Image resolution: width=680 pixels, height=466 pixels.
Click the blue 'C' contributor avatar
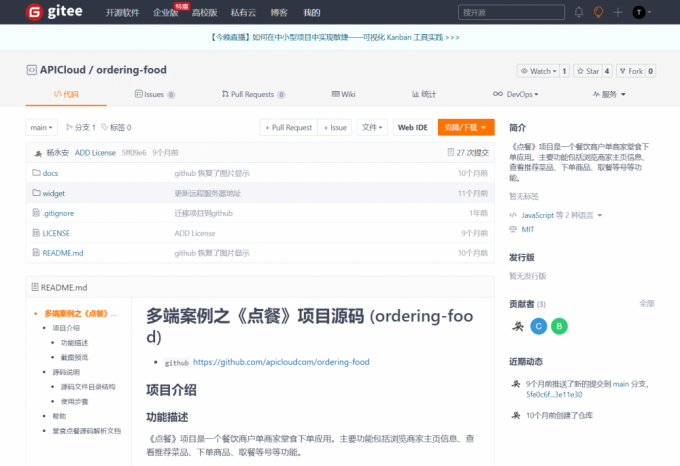click(x=539, y=326)
